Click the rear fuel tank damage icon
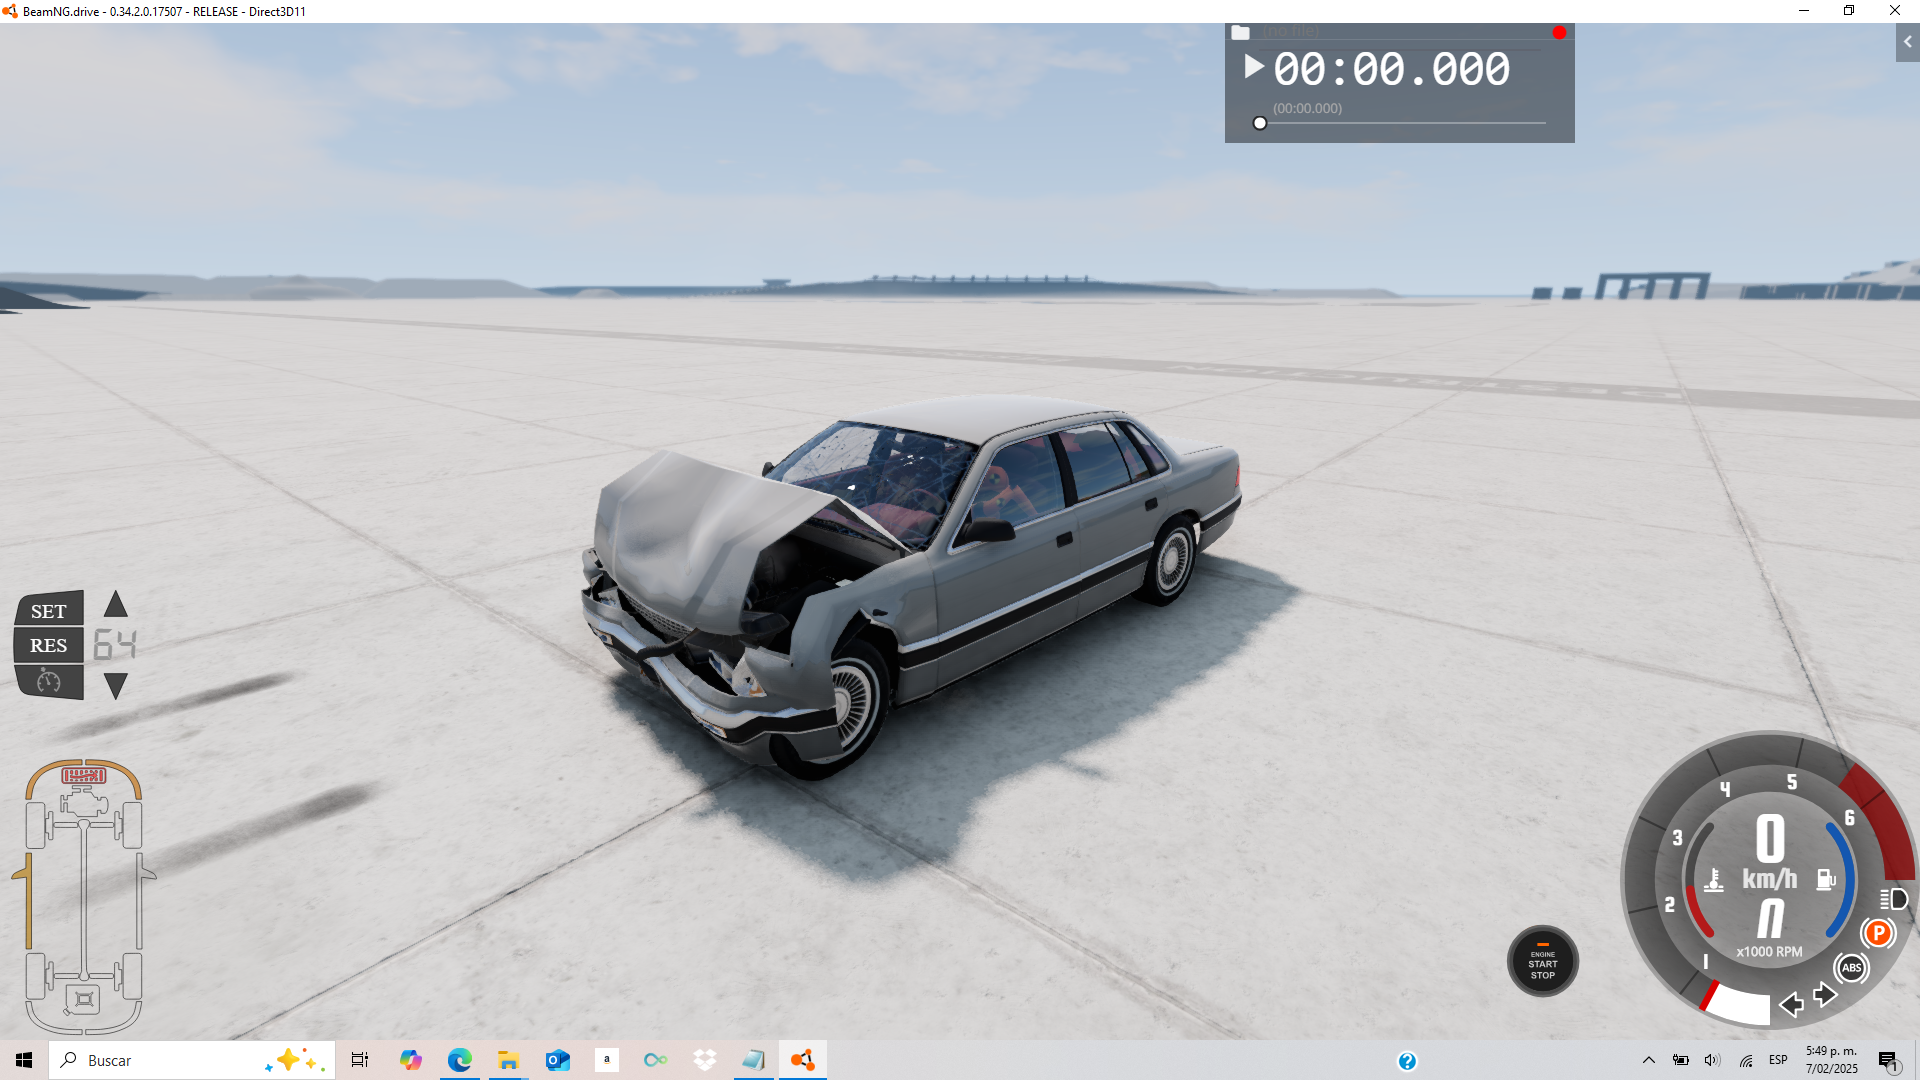The height and width of the screenshot is (1080, 1920). tap(83, 999)
